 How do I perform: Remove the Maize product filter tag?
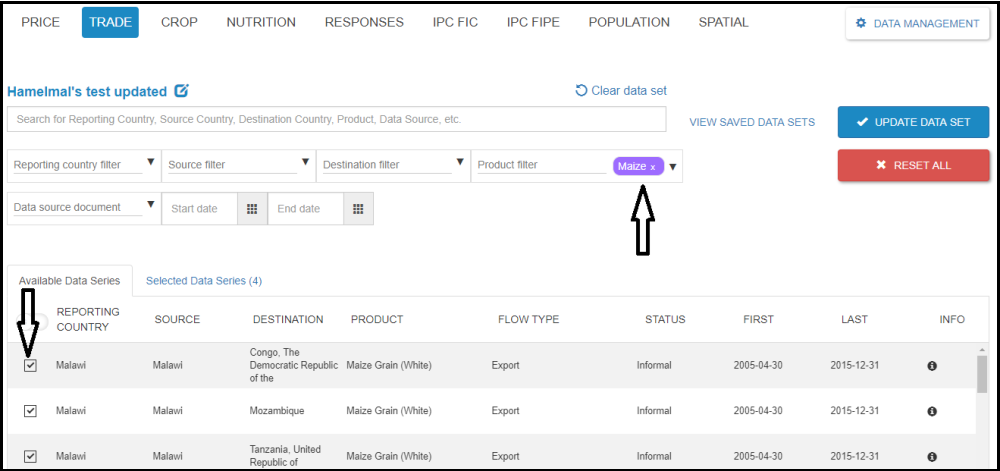point(653,167)
